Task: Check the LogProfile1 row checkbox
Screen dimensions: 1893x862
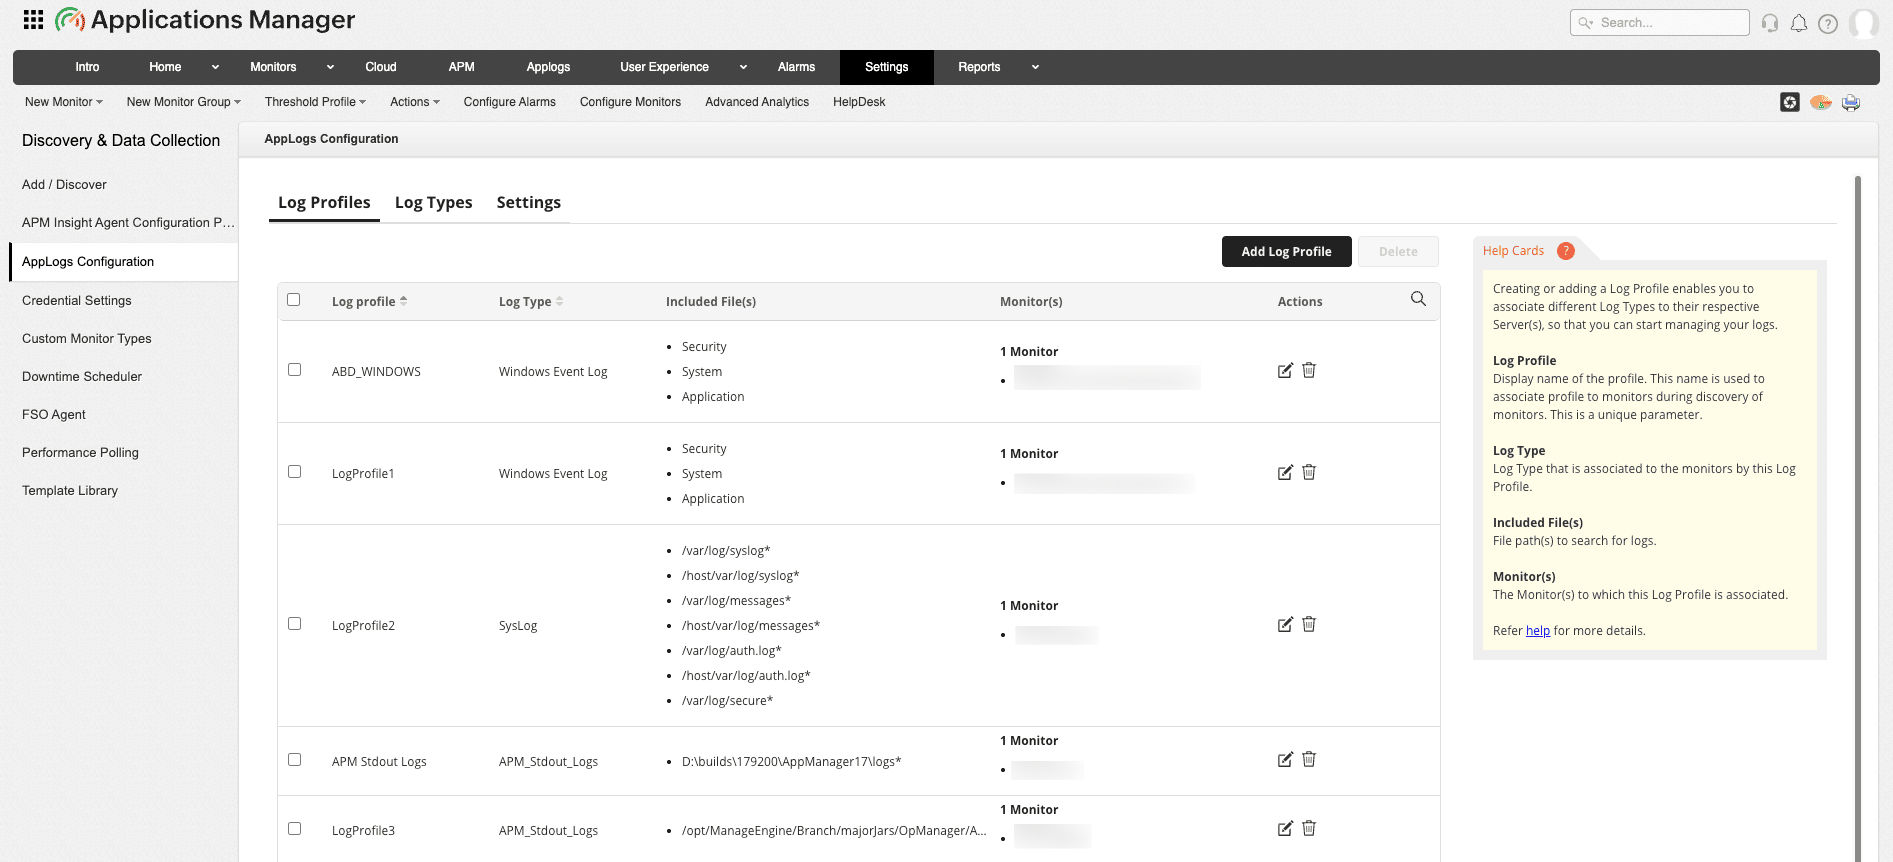Action: pos(294,471)
